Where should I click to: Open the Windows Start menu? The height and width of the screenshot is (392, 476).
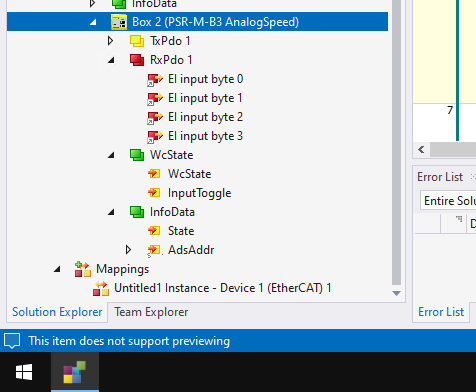click(x=24, y=372)
